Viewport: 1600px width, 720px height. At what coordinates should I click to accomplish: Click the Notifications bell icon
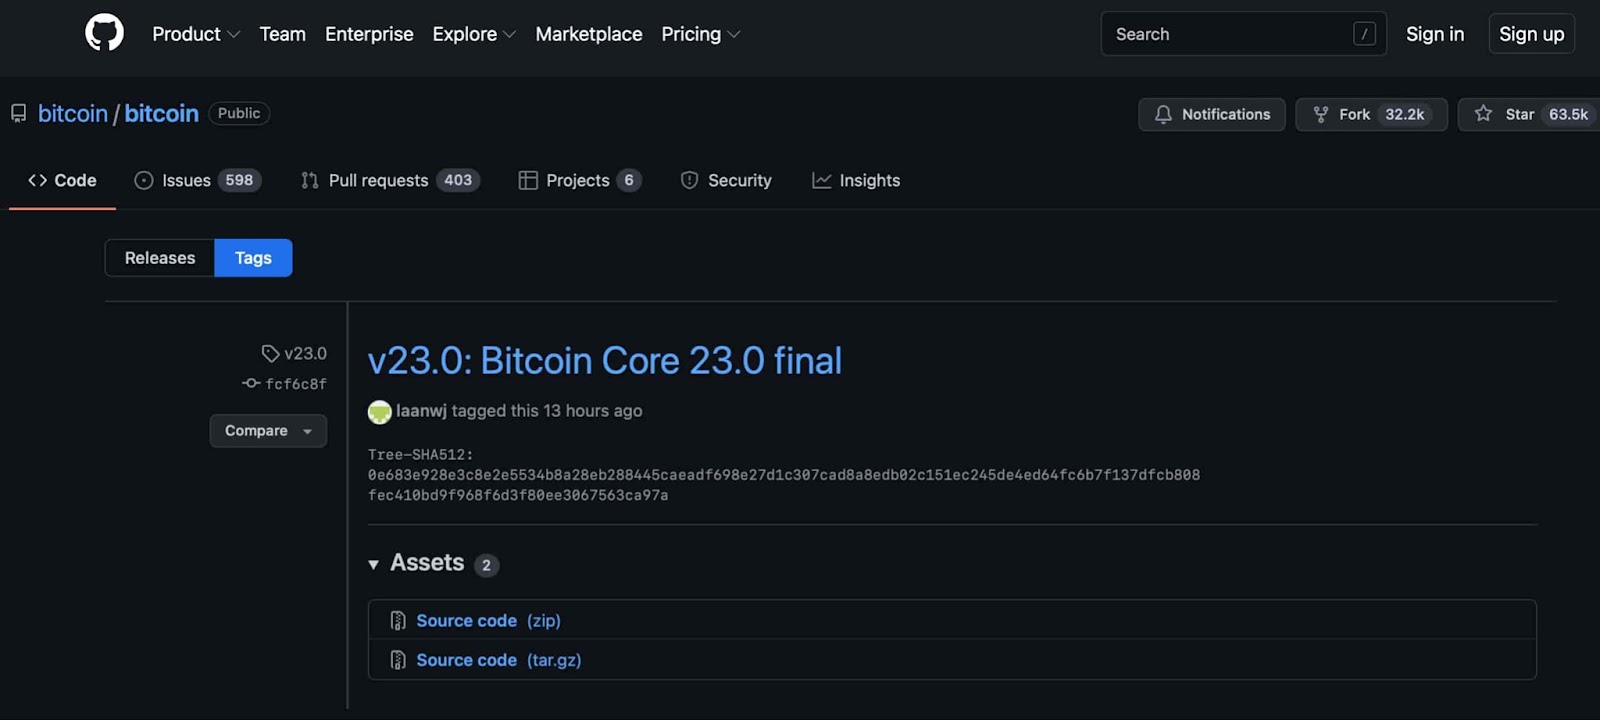tap(1163, 114)
